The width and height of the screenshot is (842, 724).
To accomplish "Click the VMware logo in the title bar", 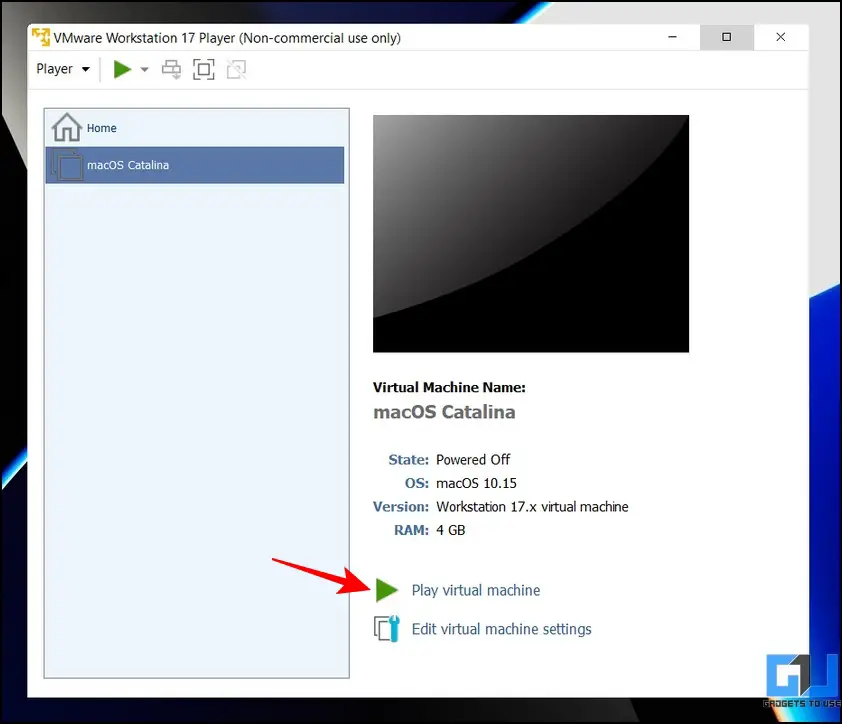I will 41,38.
